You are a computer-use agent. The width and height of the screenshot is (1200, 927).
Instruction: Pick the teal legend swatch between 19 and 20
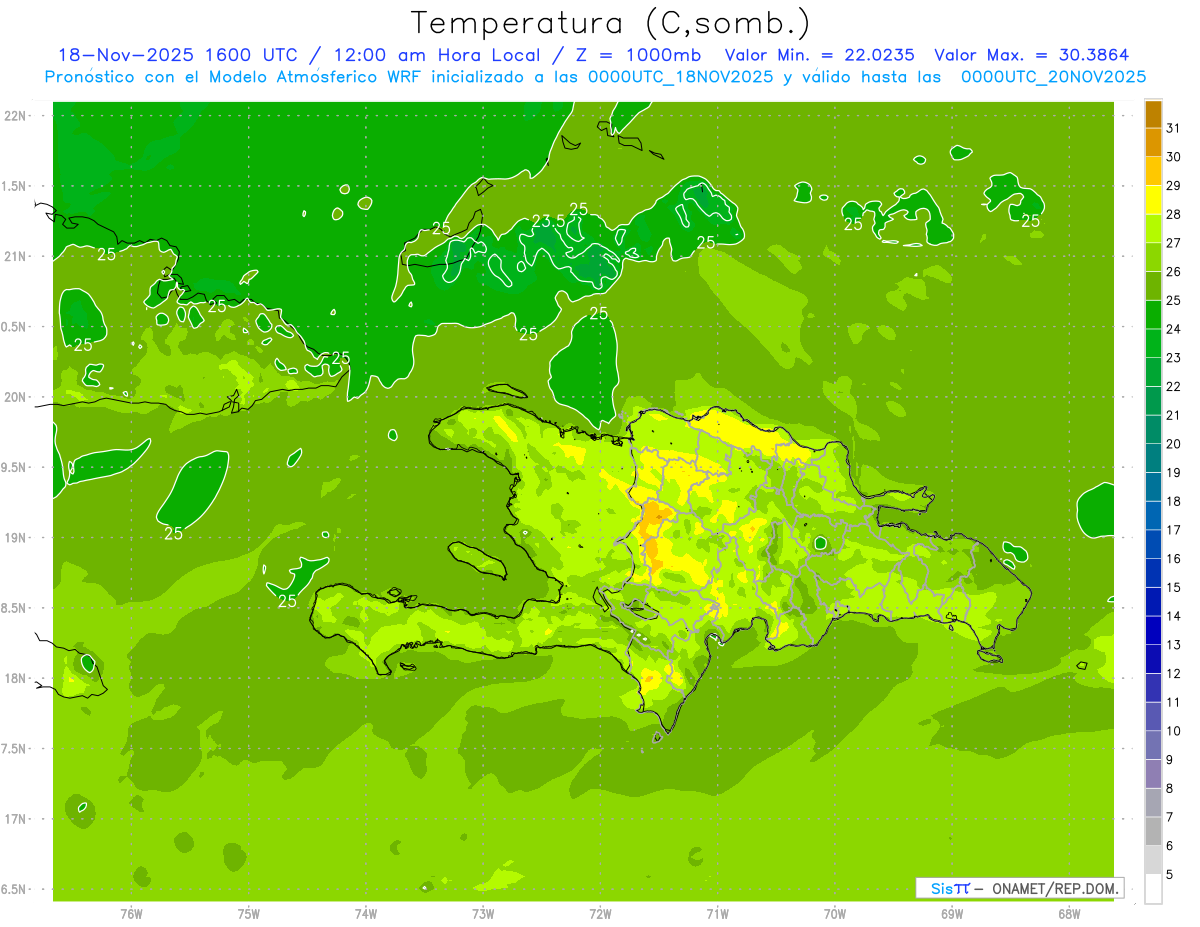1153,458
